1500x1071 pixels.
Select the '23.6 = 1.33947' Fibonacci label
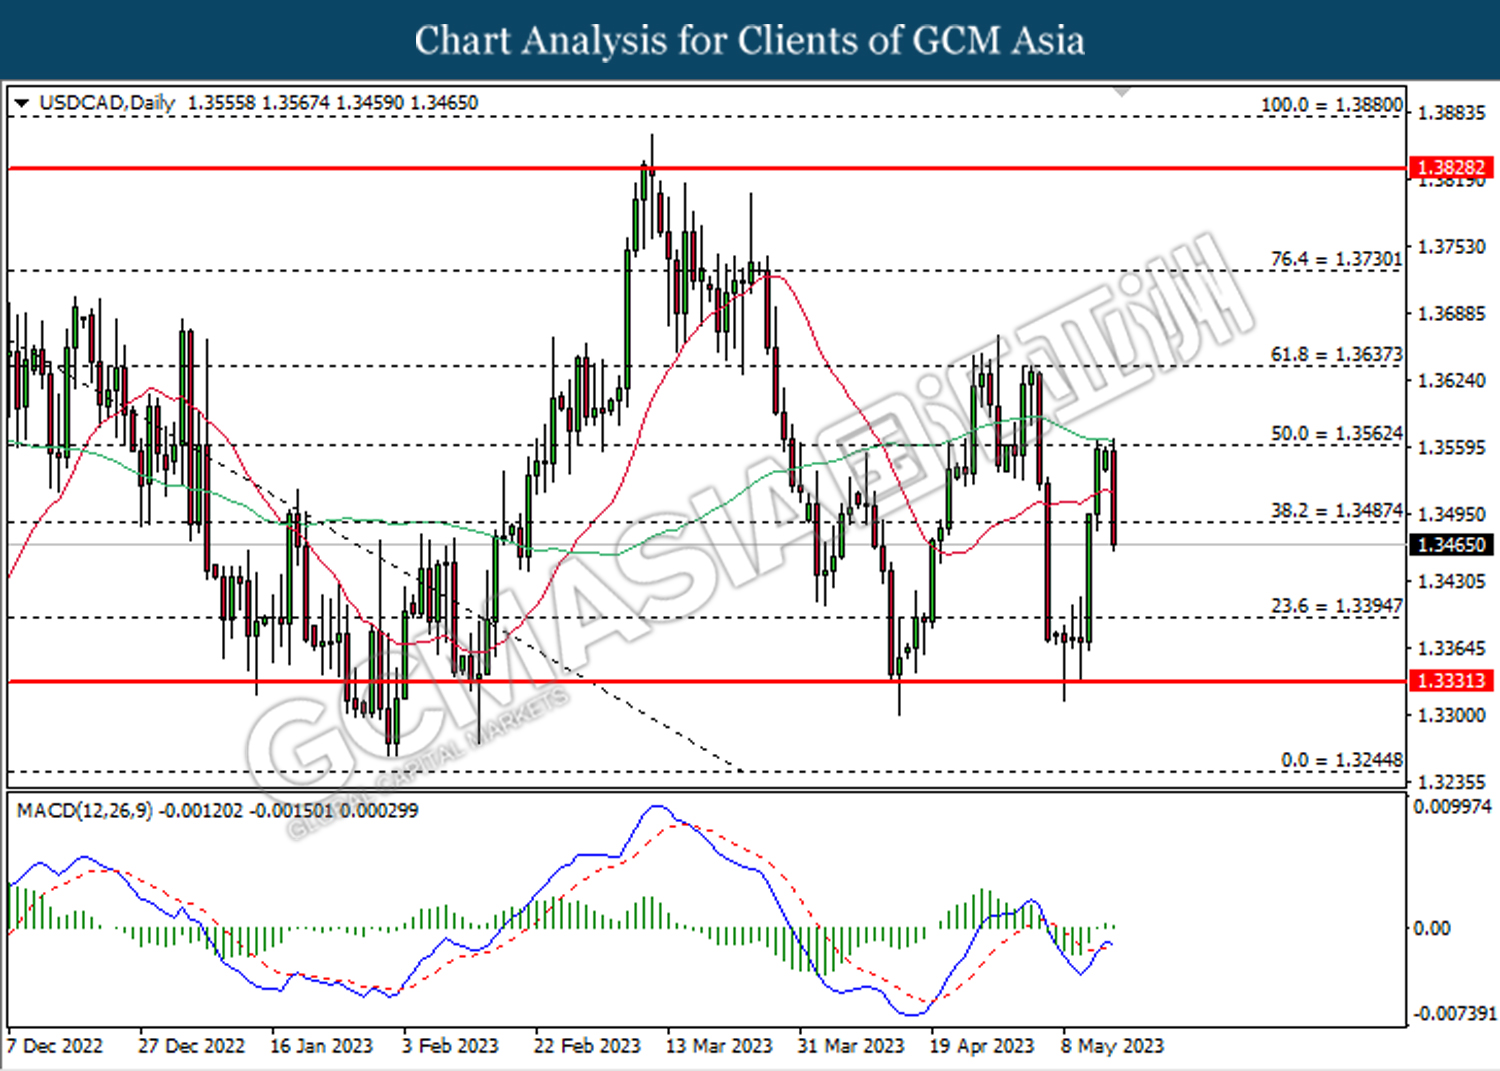point(1337,606)
